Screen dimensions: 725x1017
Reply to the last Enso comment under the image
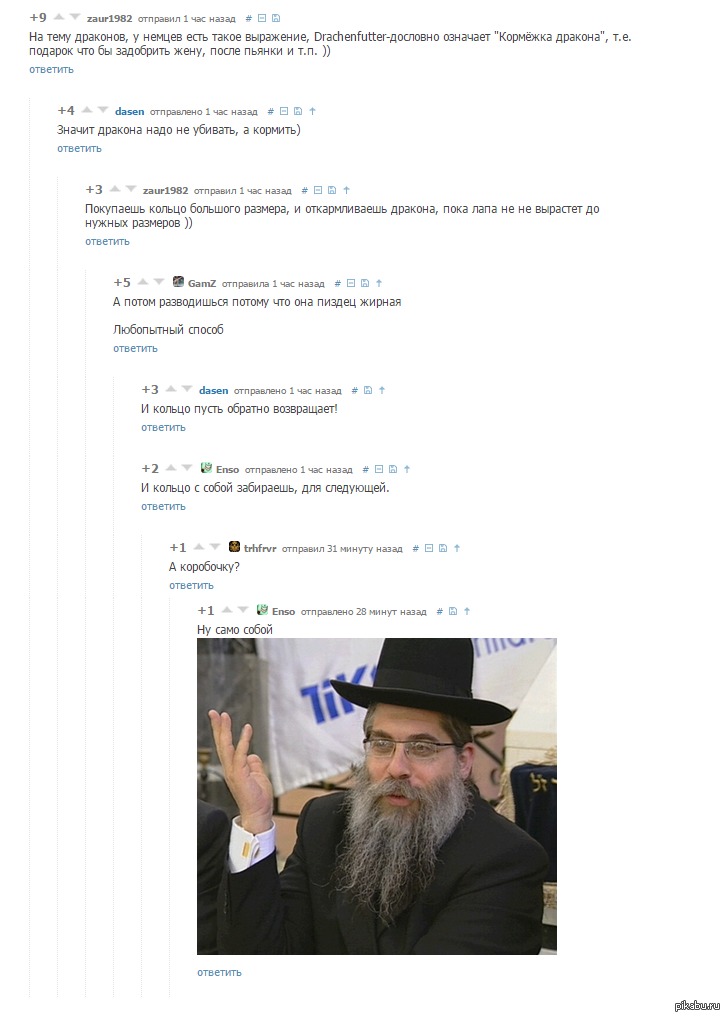(x=219, y=972)
